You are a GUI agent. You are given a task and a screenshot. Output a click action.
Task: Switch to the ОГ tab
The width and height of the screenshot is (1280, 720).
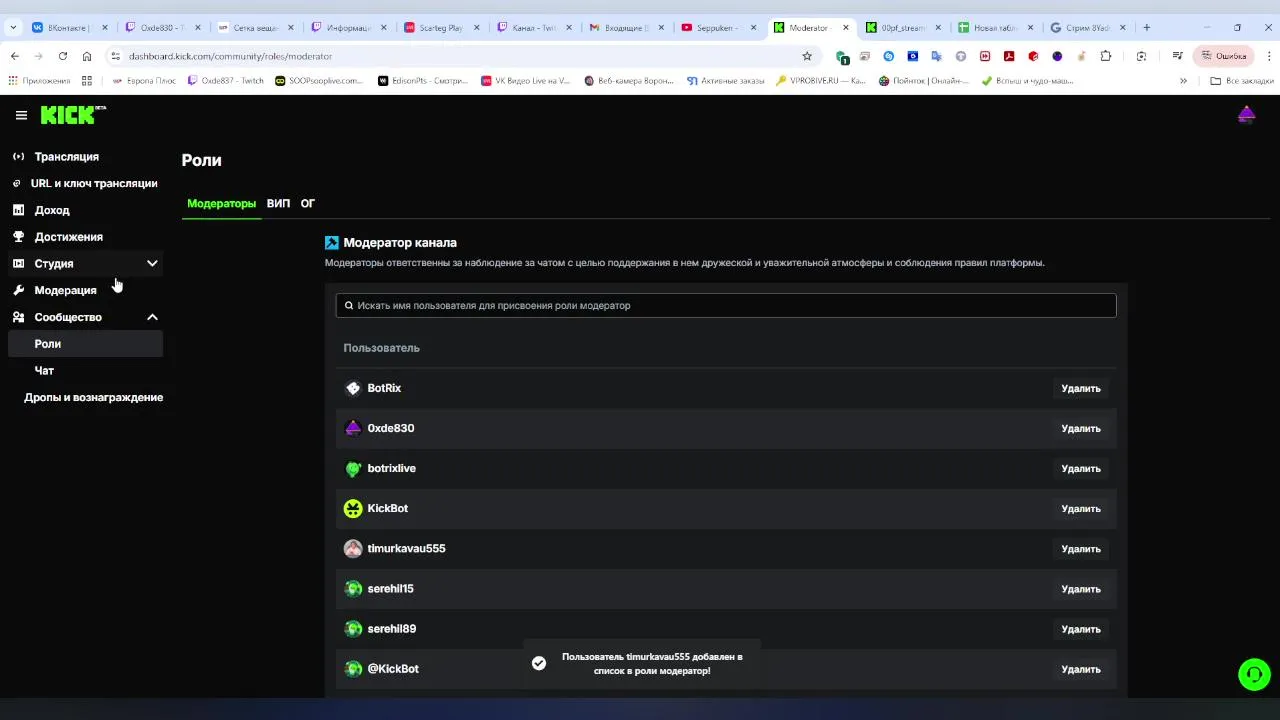pyautogui.click(x=308, y=203)
